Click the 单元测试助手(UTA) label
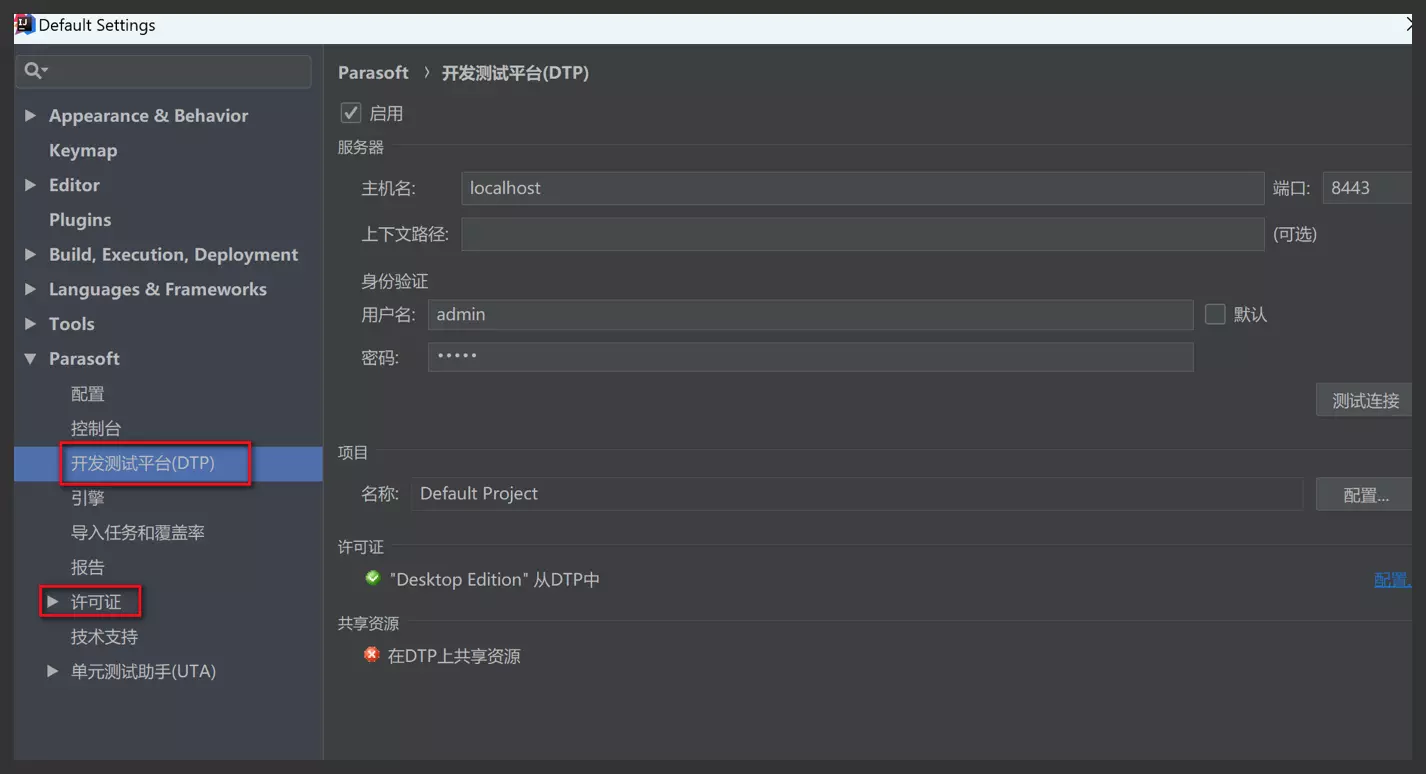This screenshot has height=774, width=1426. click(x=143, y=671)
